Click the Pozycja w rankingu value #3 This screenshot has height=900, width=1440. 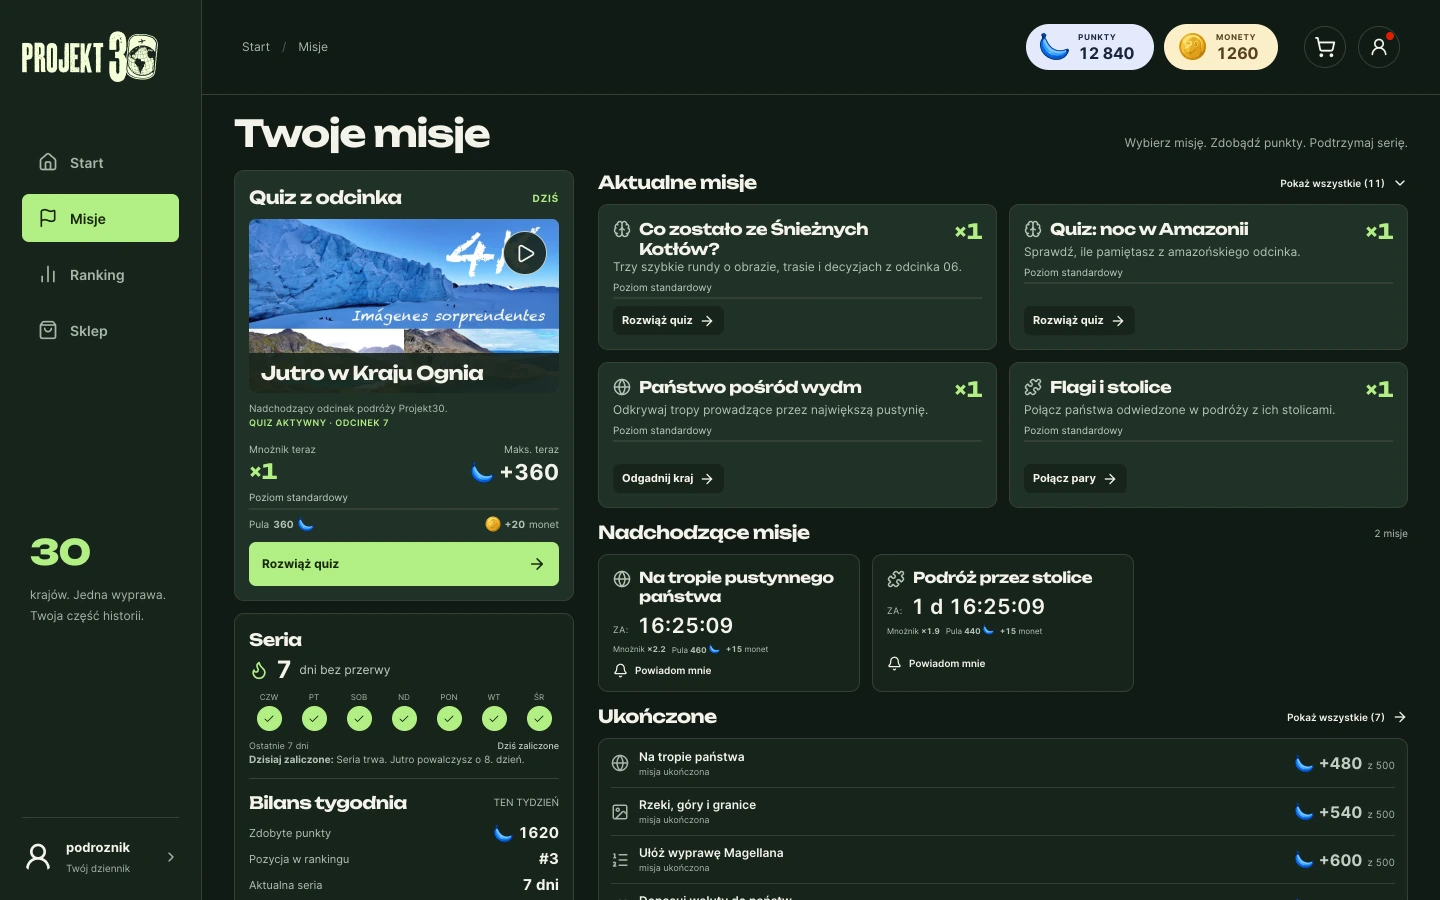[549, 859]
